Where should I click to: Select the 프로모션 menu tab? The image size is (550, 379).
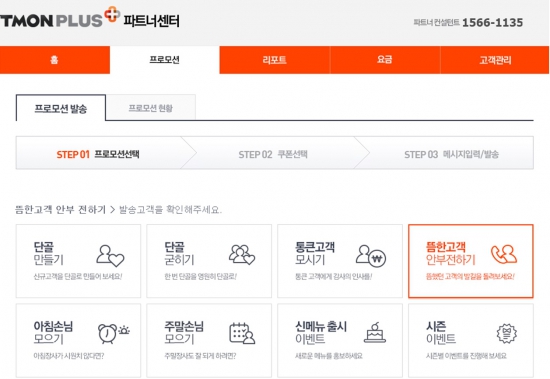coord(165,60)
